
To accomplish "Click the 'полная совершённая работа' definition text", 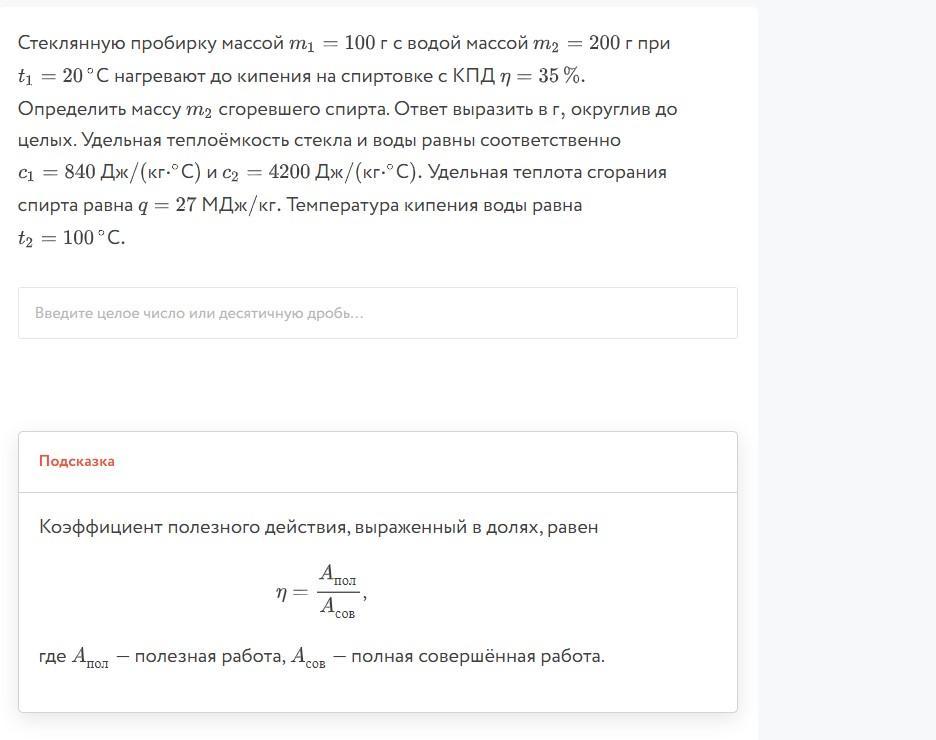I will pyautogui.click(x=477, y=657).
